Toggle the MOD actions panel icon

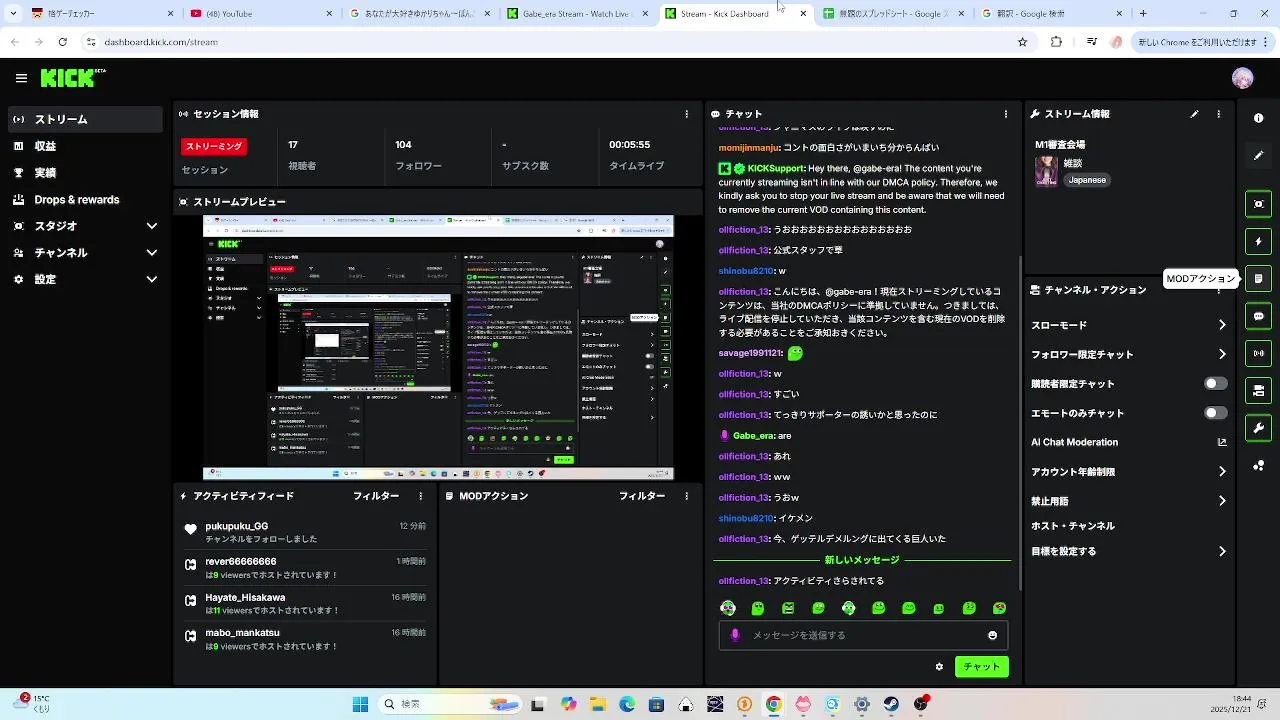click(1258, 279)
